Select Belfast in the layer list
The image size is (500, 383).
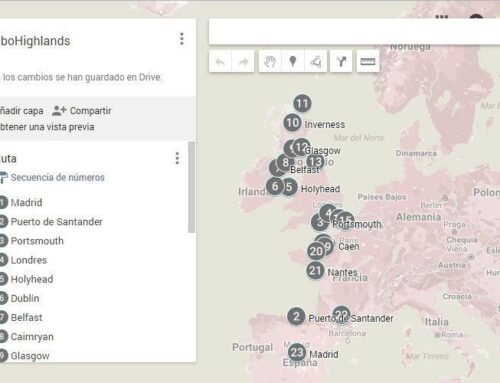click(x=26, y=317)
